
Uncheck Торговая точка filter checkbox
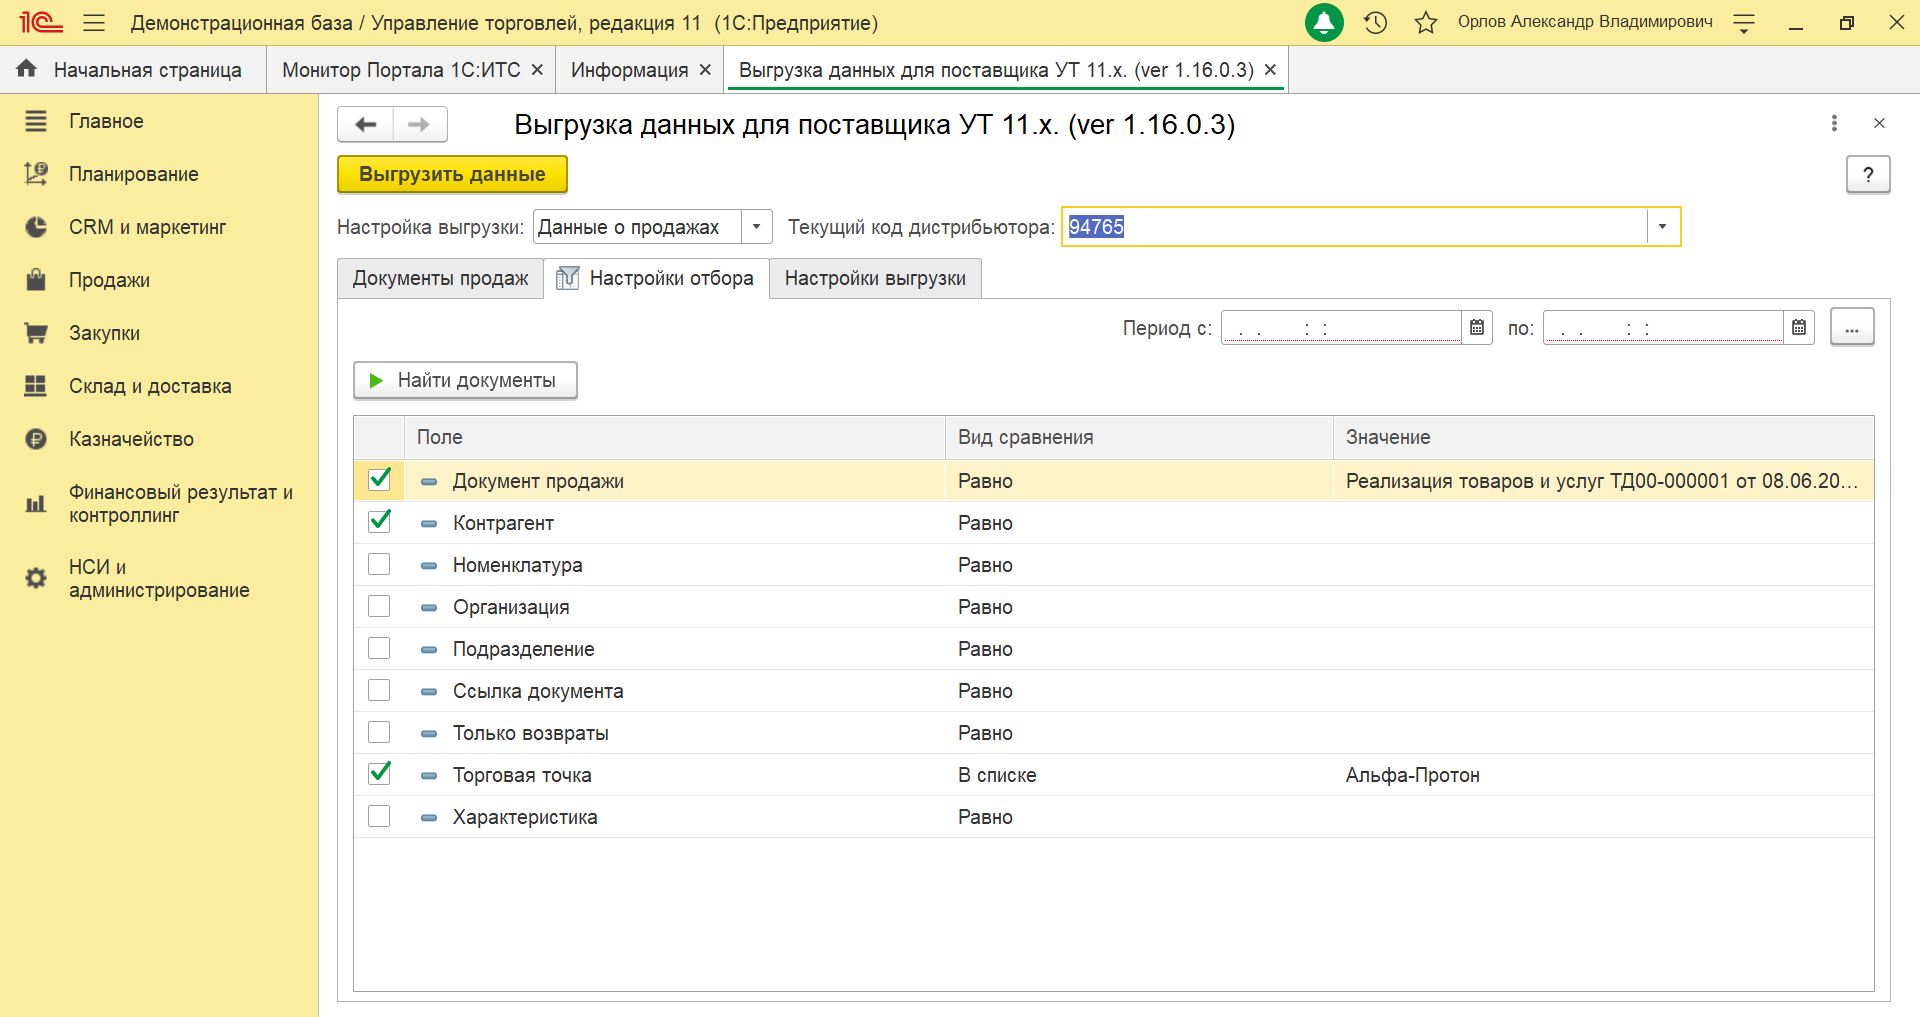pyautogui.click(x=379, y=774)
